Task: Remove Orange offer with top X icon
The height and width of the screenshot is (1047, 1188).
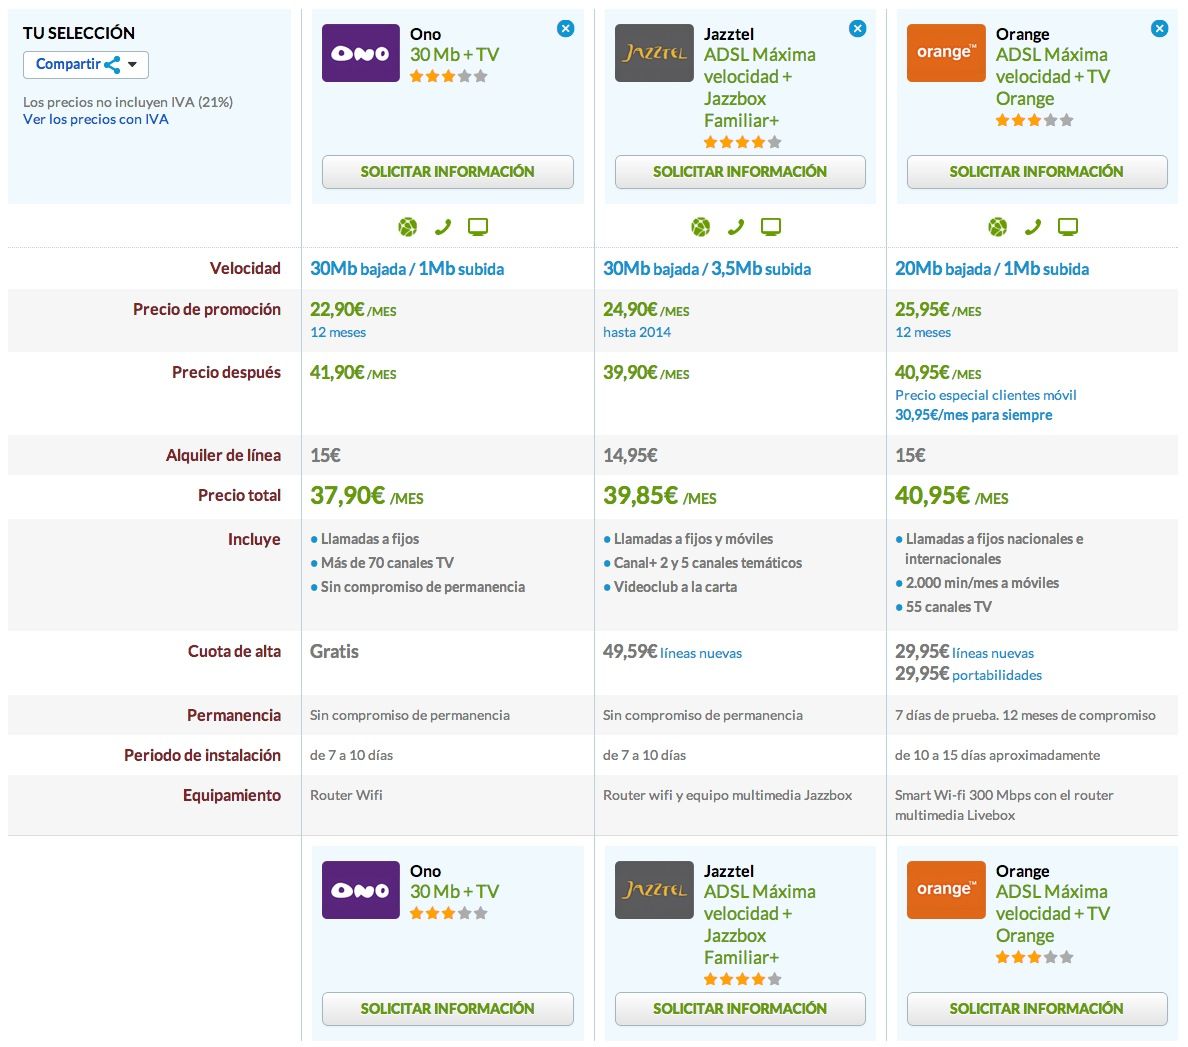Action: pos(1159,29)
